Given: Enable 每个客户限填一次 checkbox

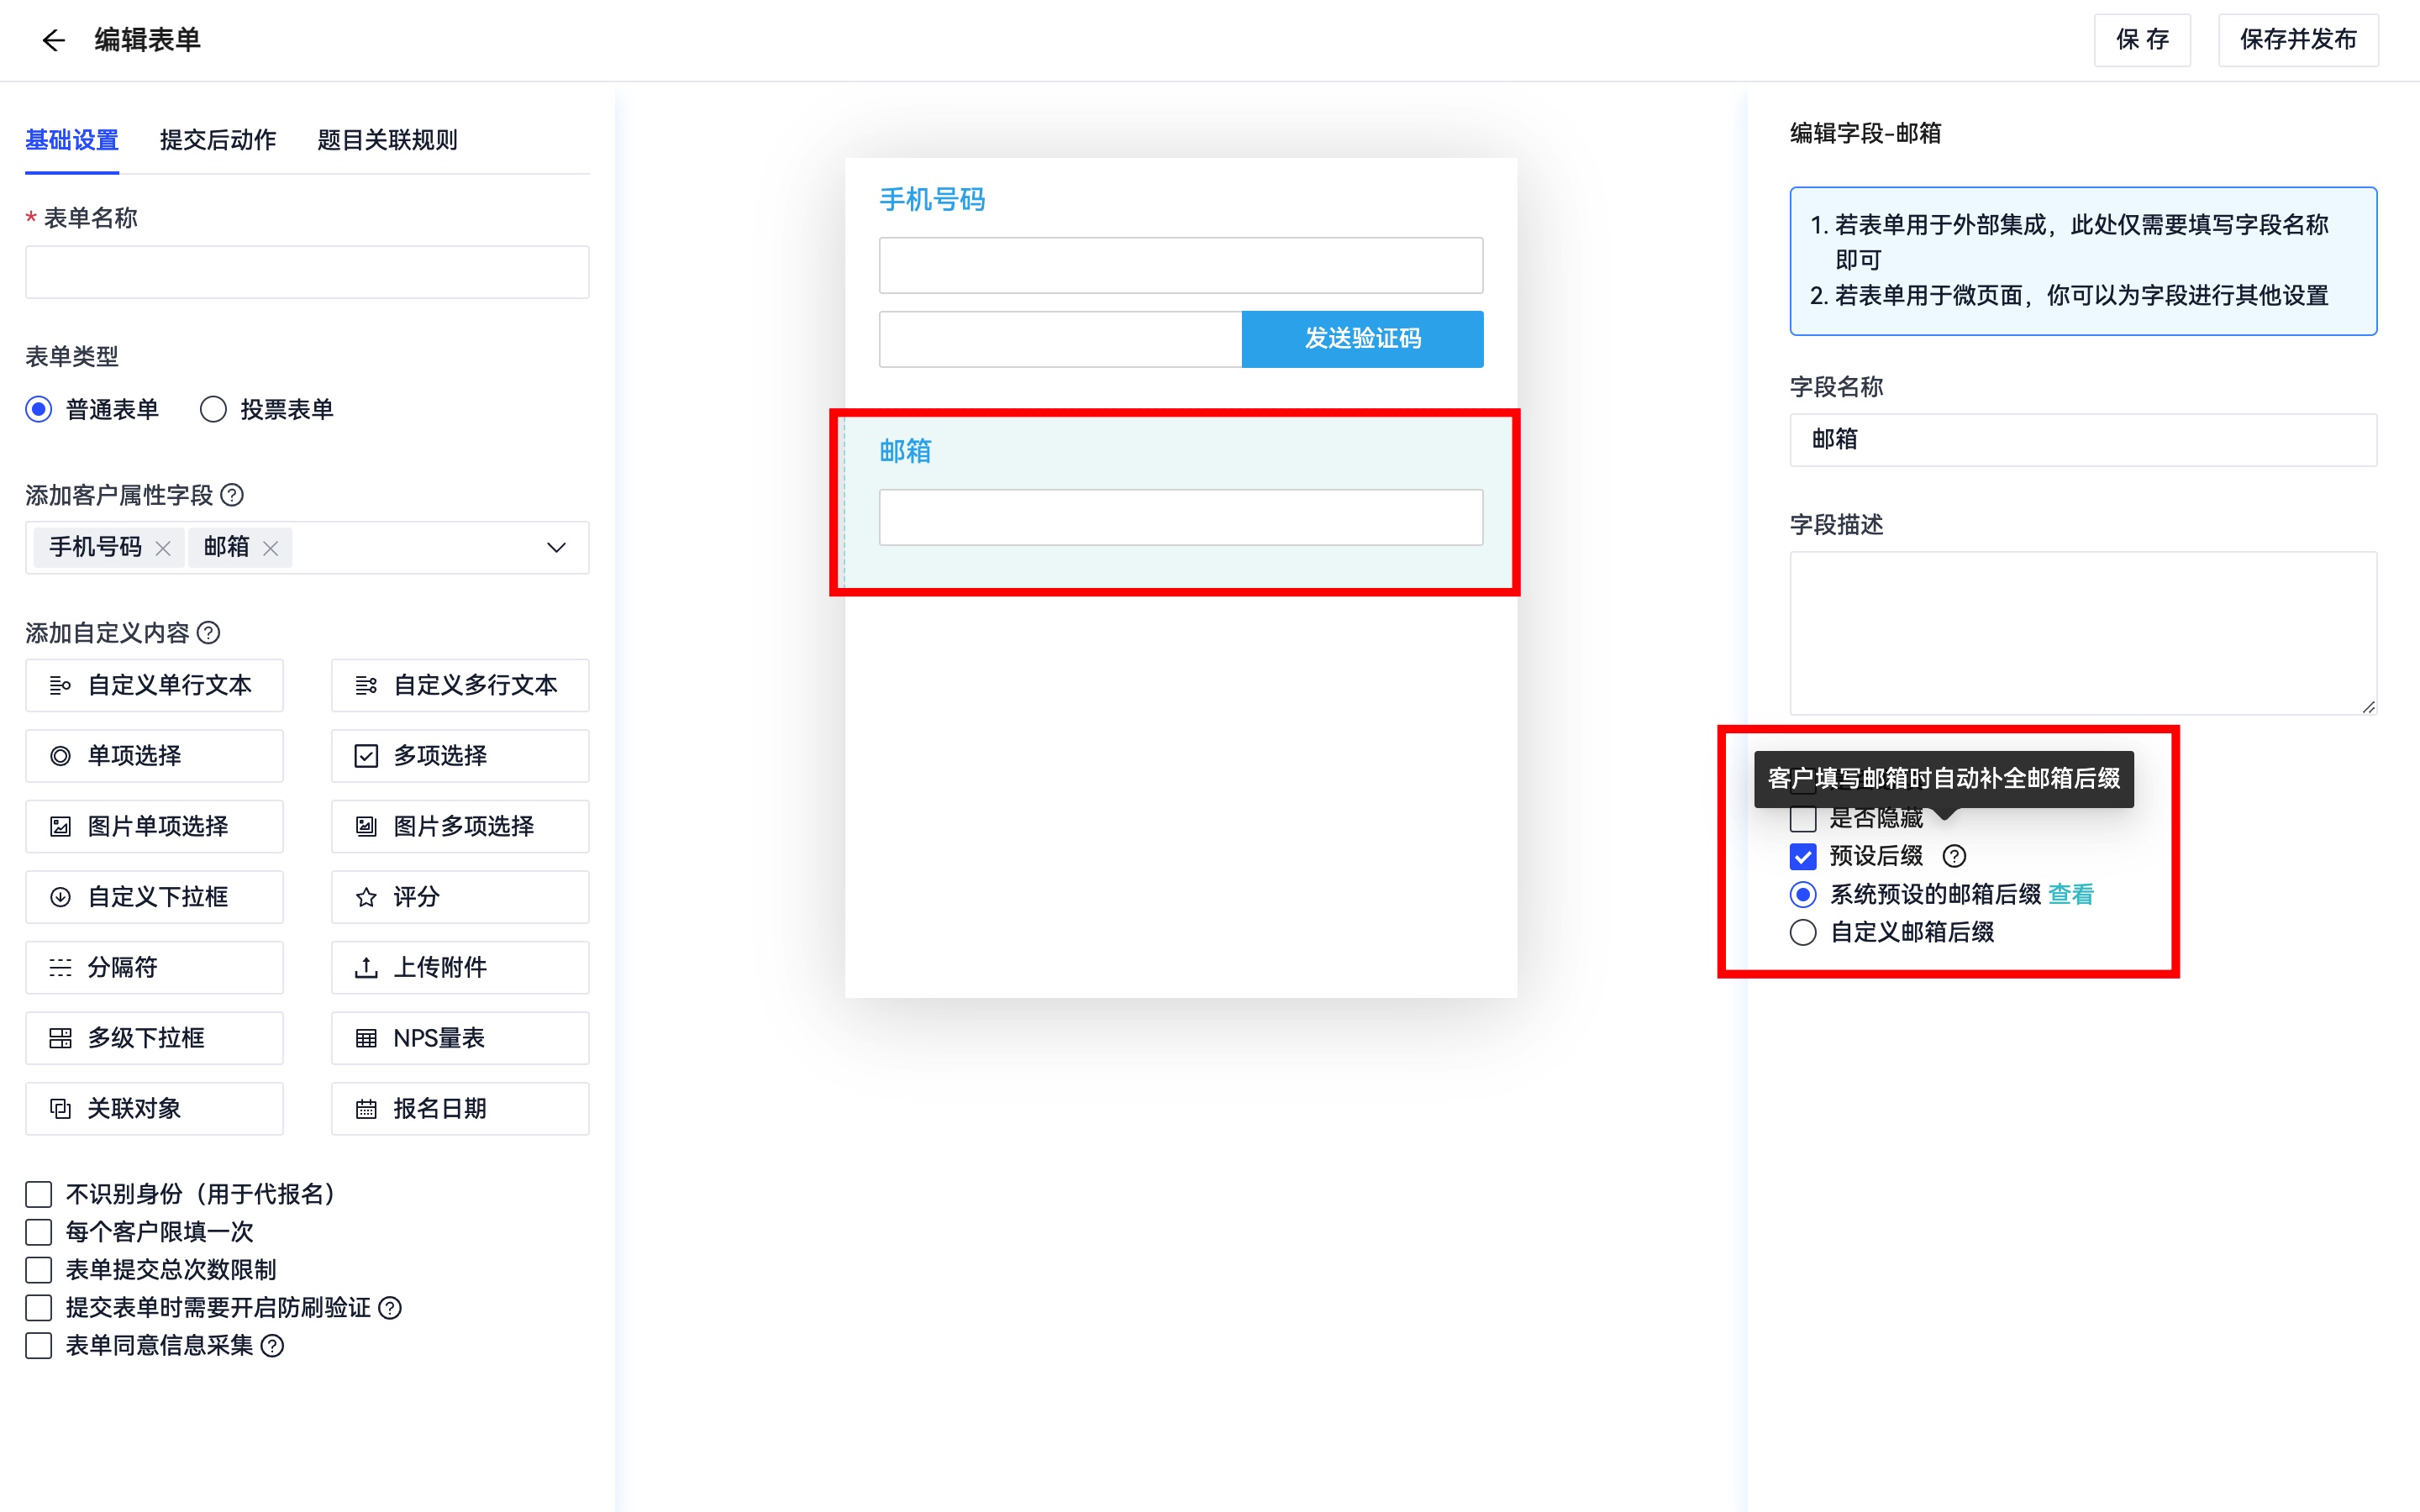Looking at the screenshot, I should [x=39, y=1231].
